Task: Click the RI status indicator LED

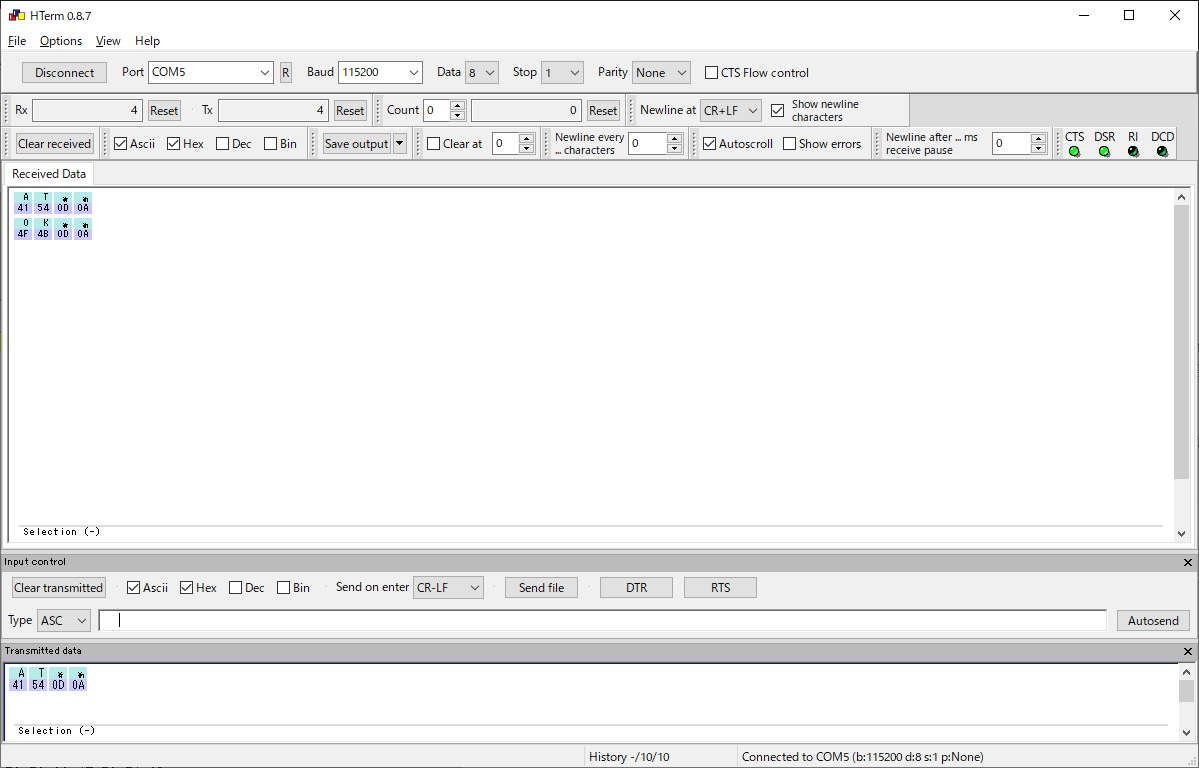Action: [1133, 152]
